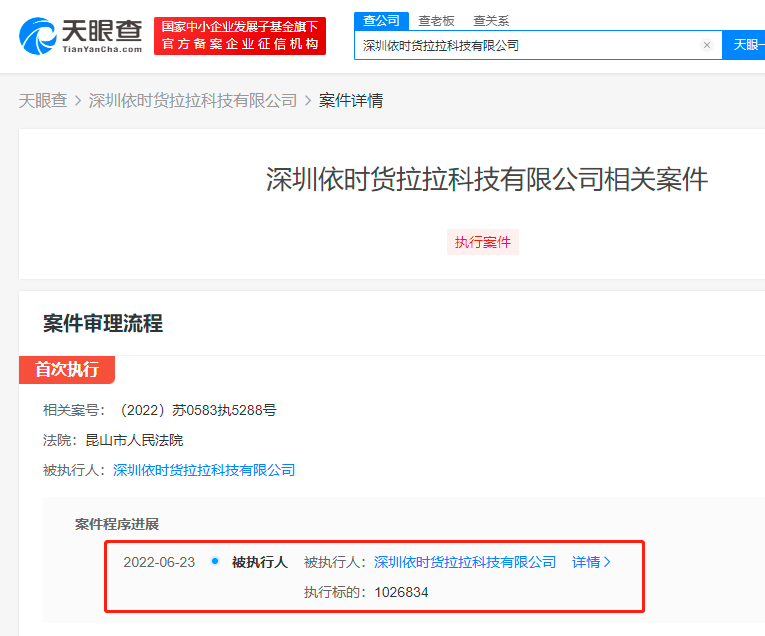765x636 pixels.
Task: Open the 被执行人 company link below the court name
Action: [204, 470]
